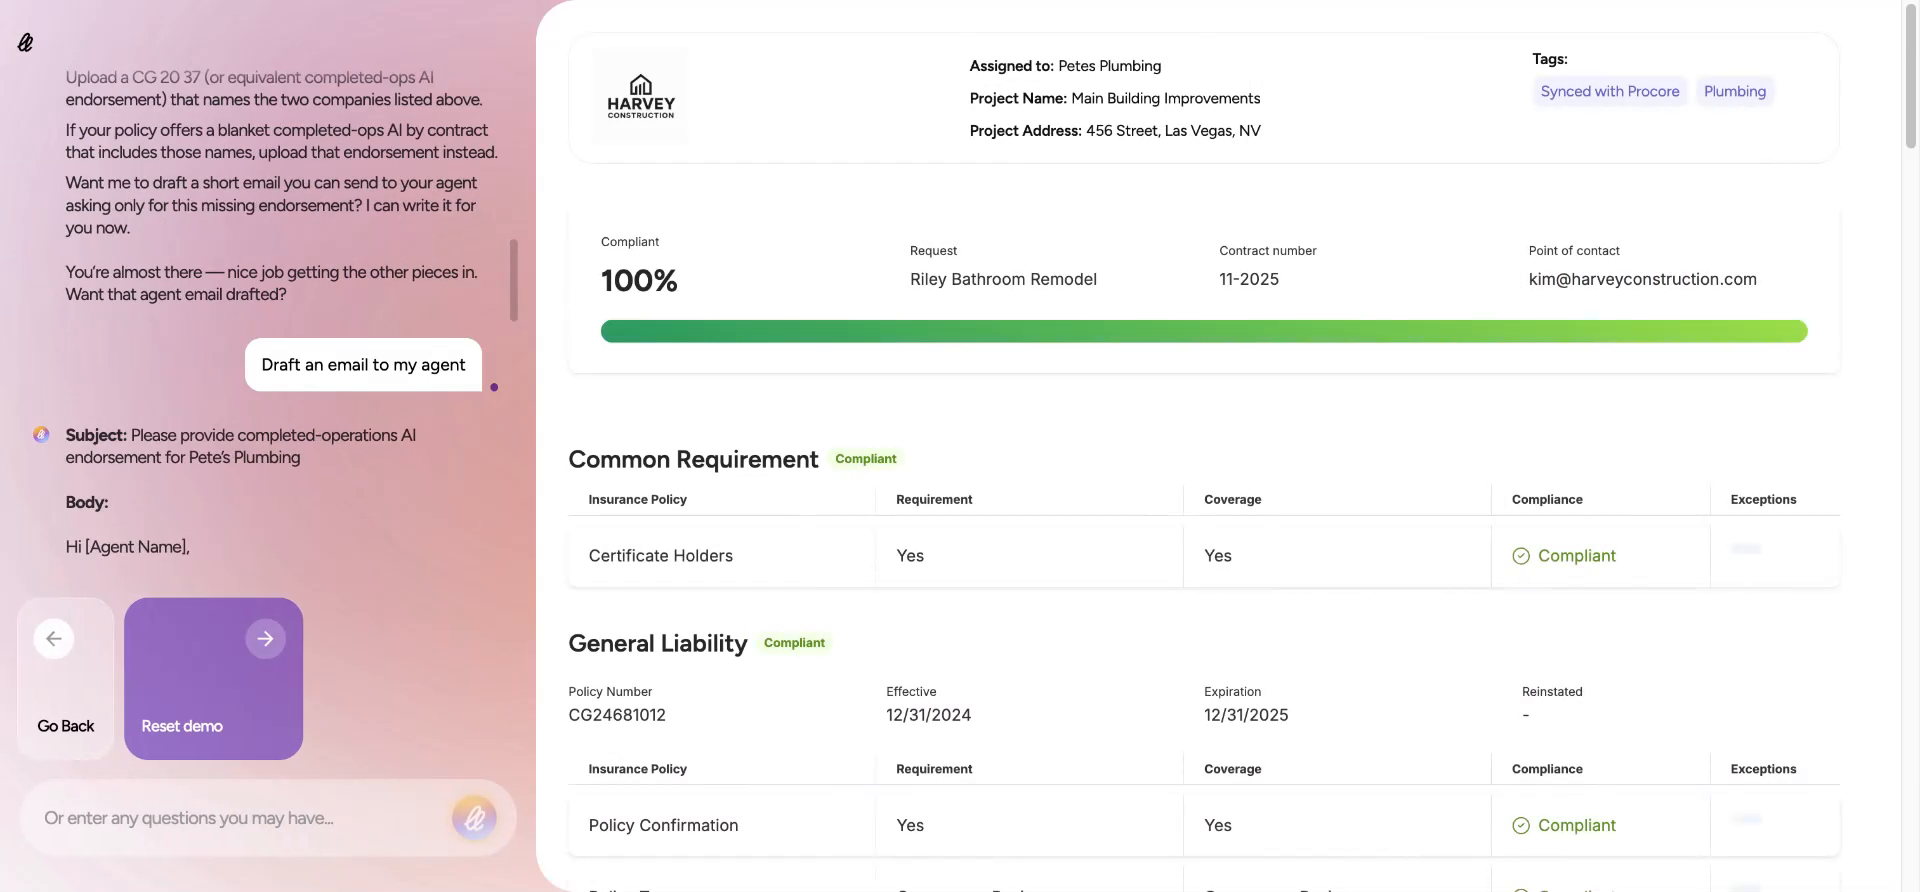The image size is (1920, 892).
Task: Click the Common Requirement heading
Action: click(x=693, y=459)
